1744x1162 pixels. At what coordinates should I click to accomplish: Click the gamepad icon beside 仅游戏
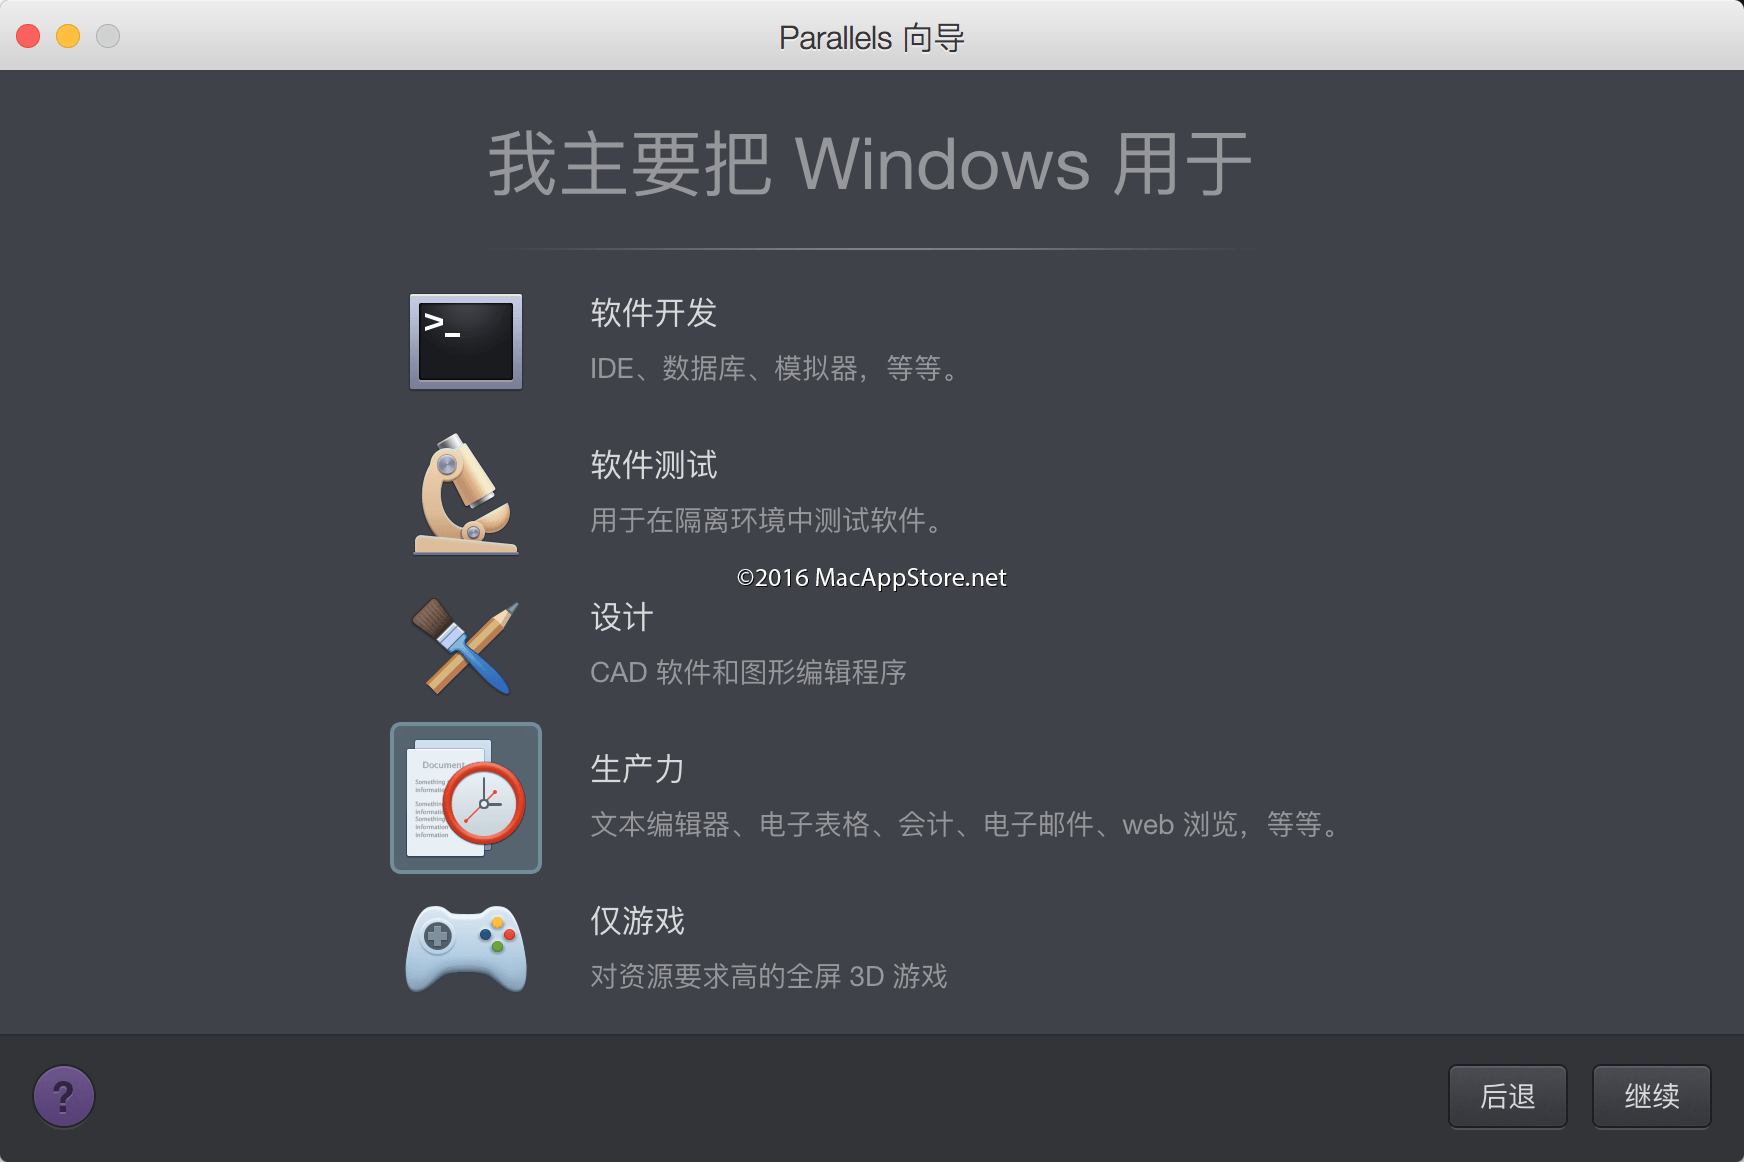(x=465, y=950)
